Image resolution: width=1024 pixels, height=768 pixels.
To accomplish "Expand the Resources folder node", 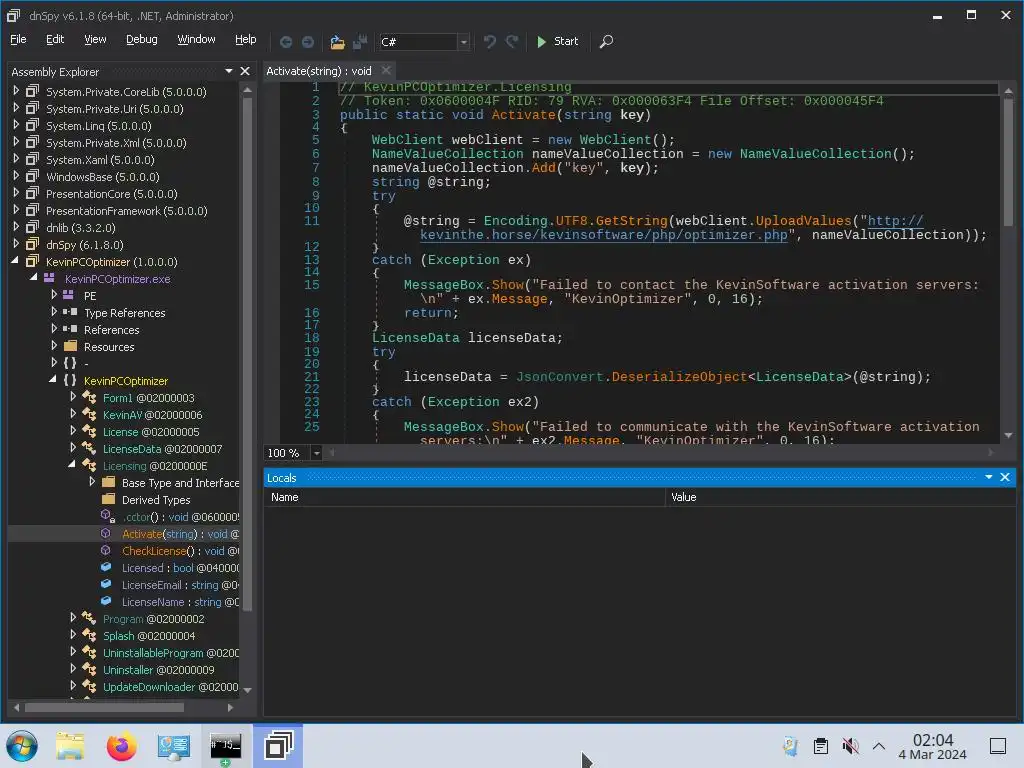I will [54, 345].
